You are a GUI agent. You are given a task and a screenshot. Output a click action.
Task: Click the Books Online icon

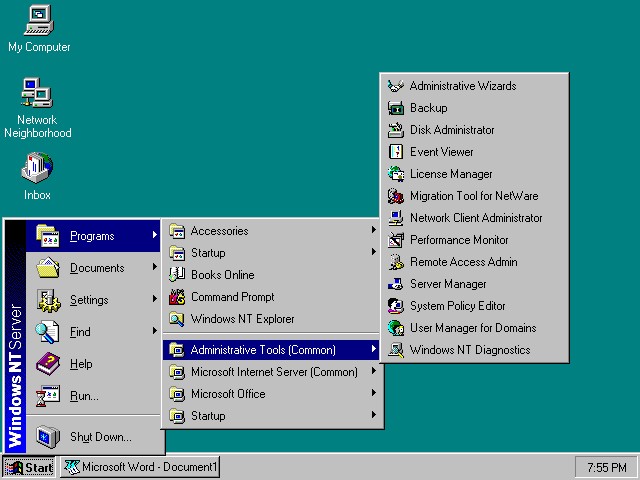[x=177, y=275]
